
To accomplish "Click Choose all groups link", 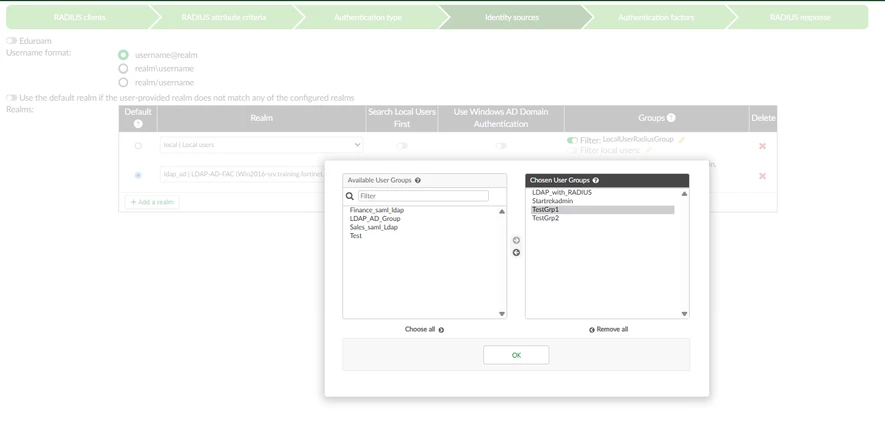I will [x=424, y=329].
